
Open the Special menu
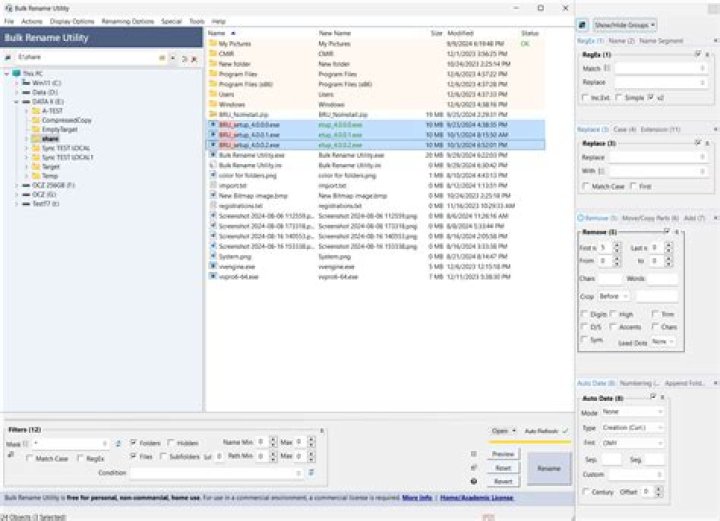171,22
